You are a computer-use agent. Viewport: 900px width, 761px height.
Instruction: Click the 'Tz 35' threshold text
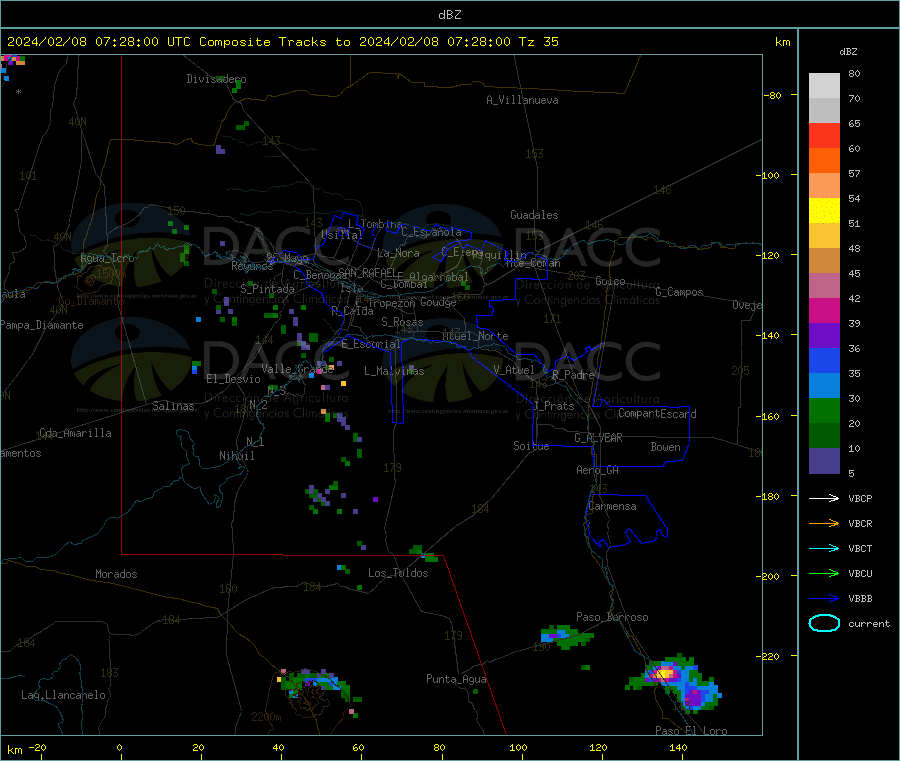(x=538, y=42)
